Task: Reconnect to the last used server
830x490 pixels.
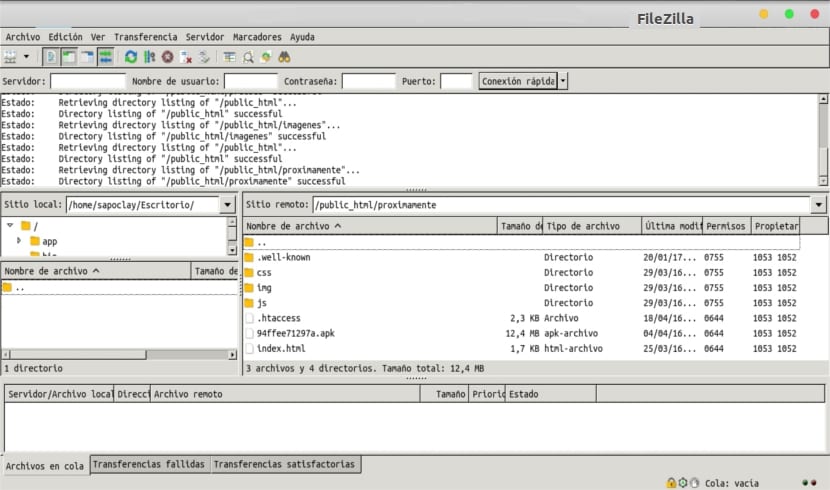Action: tap(204, 57)
